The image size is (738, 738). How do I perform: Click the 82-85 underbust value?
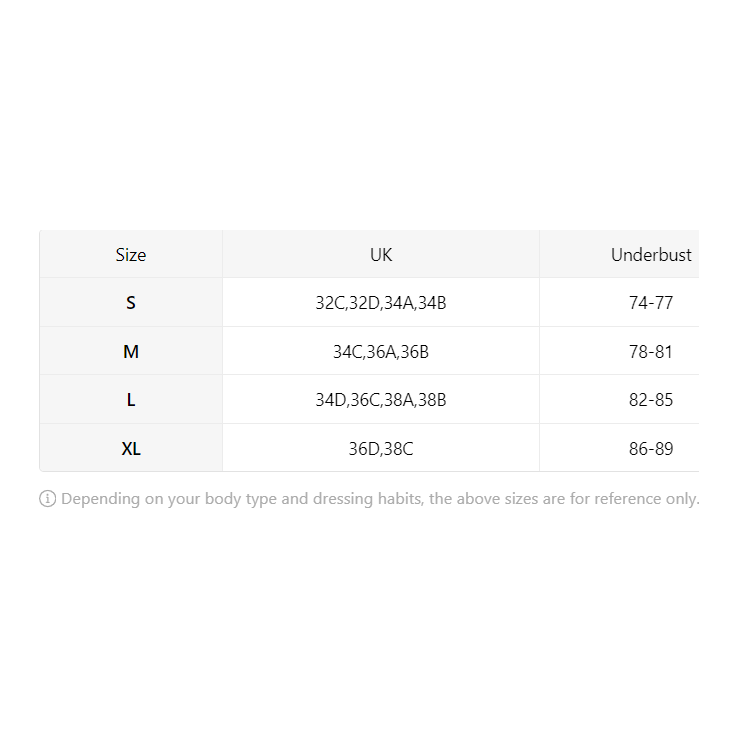click(x=651, y=400)
